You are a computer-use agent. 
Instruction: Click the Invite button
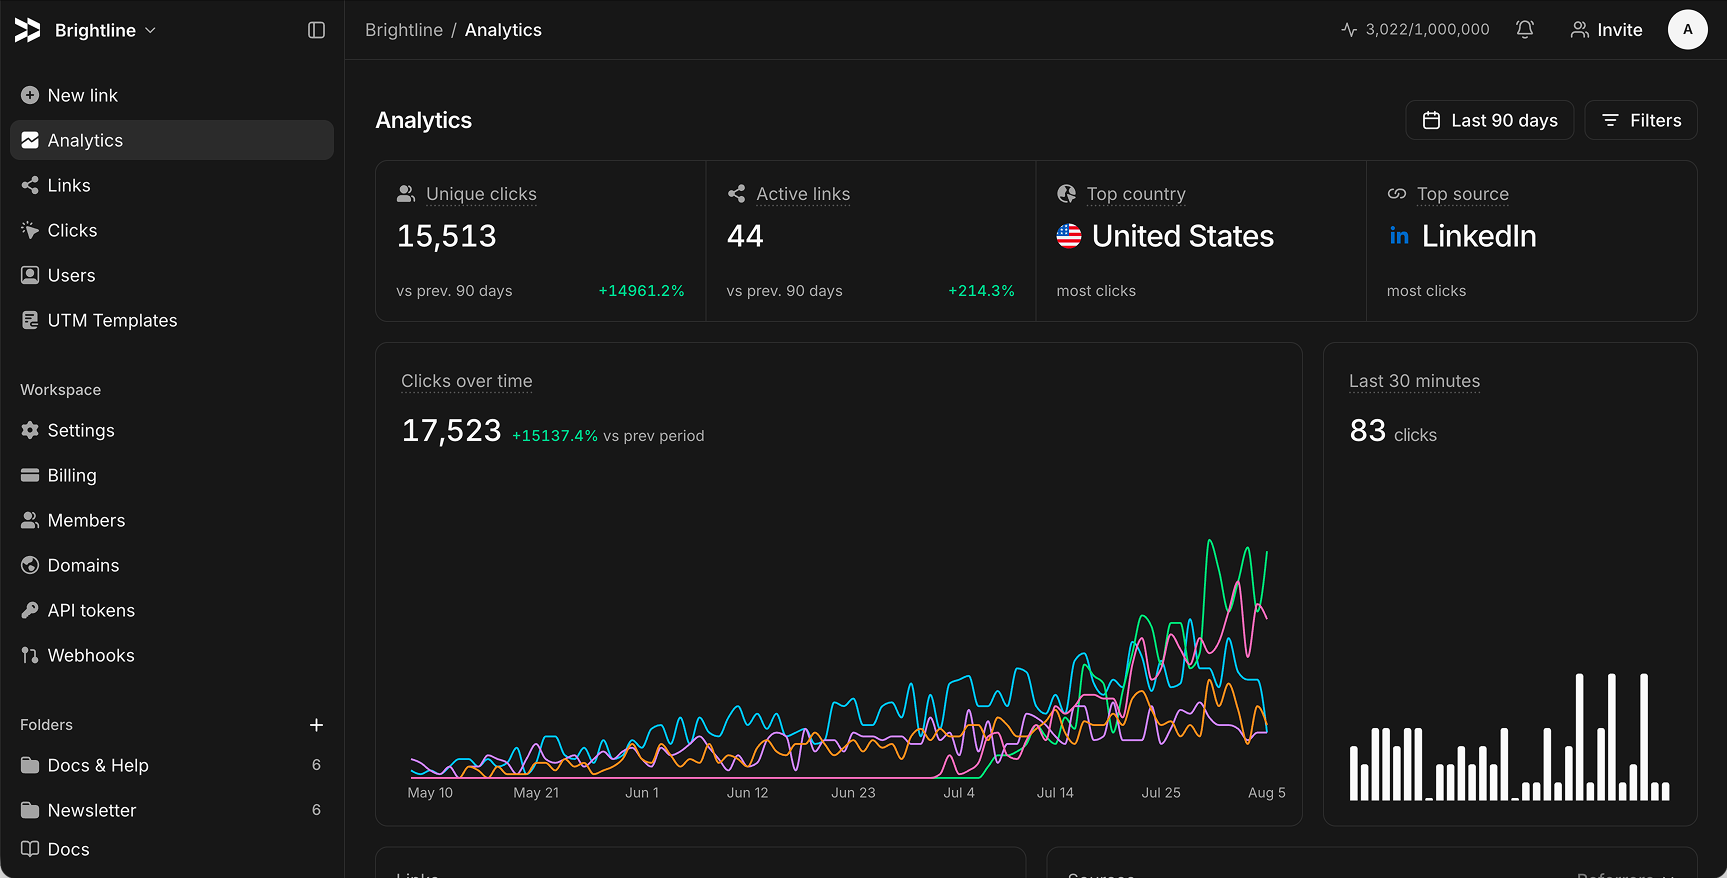tap(1606, 30)
